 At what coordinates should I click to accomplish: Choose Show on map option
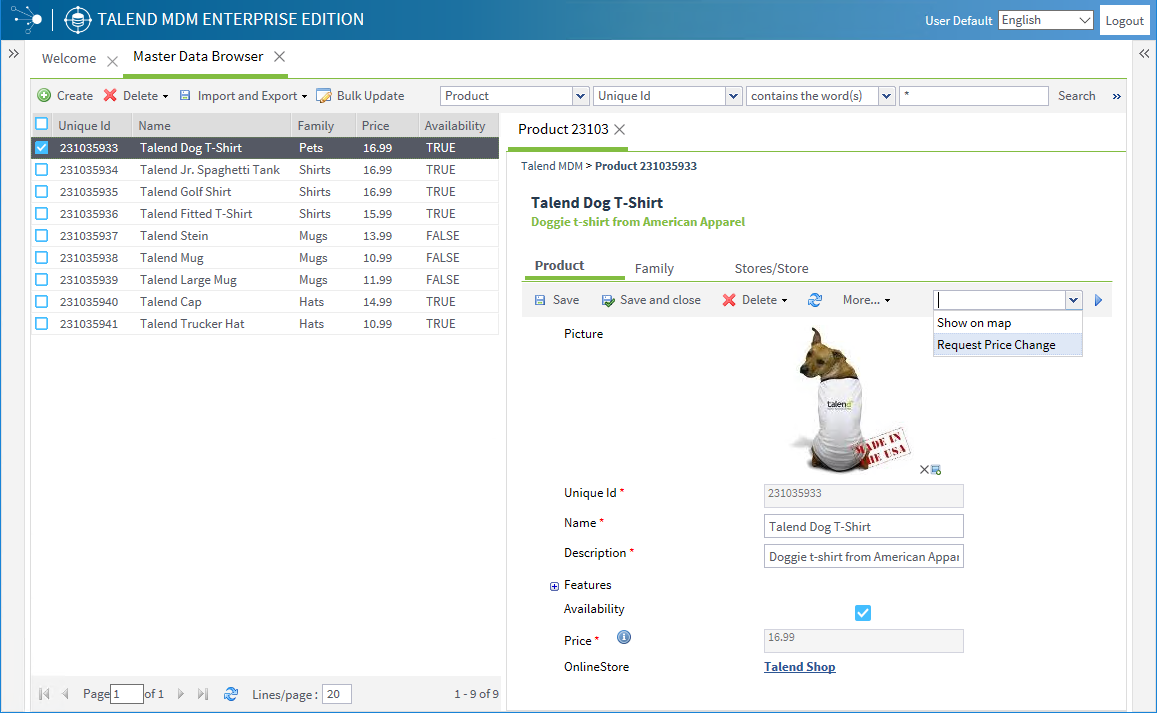pyautogui.click(x=1008, y=323)
